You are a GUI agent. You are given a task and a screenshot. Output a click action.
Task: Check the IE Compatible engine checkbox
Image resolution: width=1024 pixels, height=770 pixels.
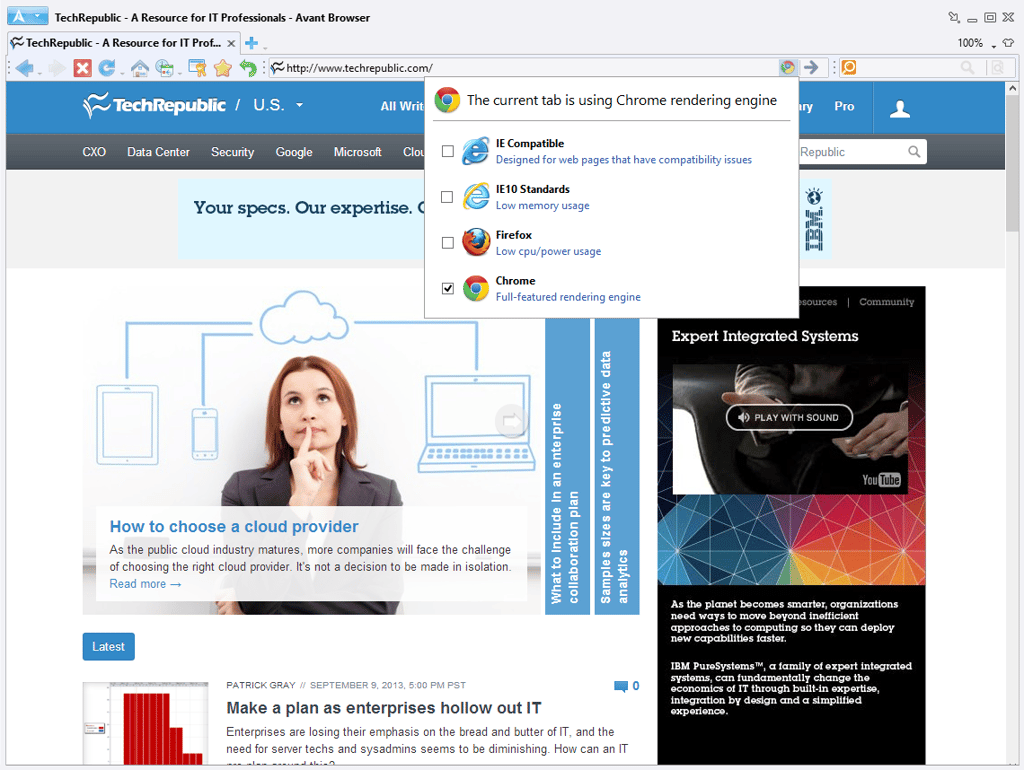pos(447,152)
